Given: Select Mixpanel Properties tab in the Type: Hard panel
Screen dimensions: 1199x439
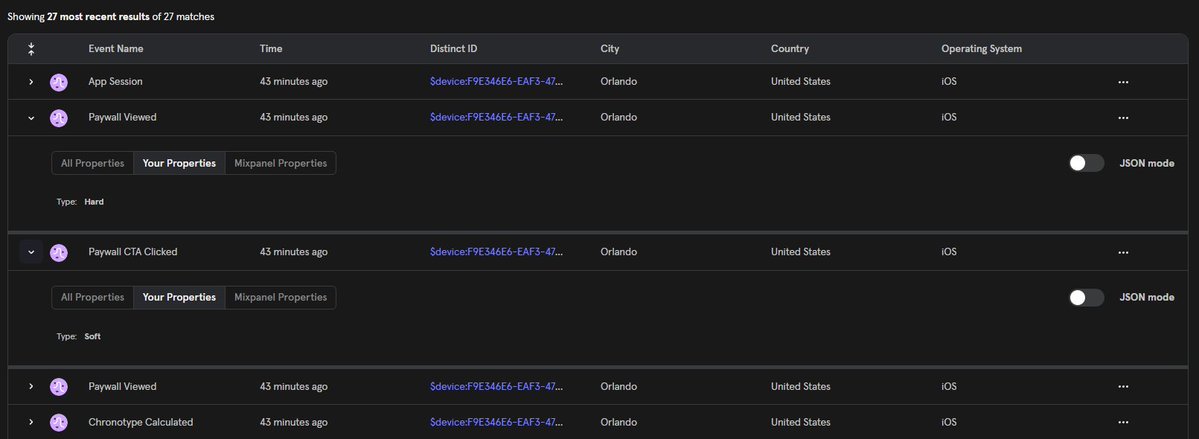Looking at the screenshot, I should pos(281,163).
